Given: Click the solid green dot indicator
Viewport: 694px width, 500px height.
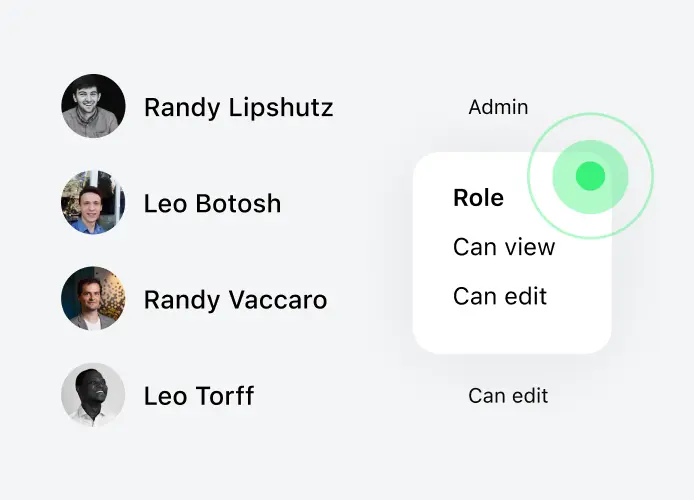Looking at the screenshot, I should click(590, 177).
